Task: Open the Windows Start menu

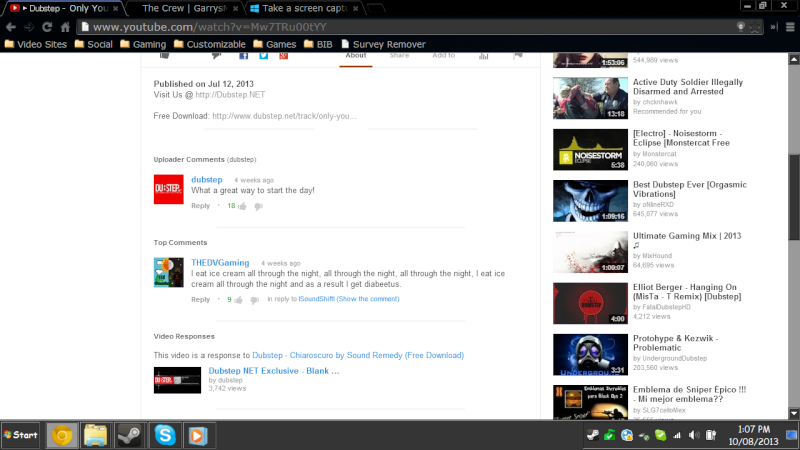Action: [x=20, y=435]
